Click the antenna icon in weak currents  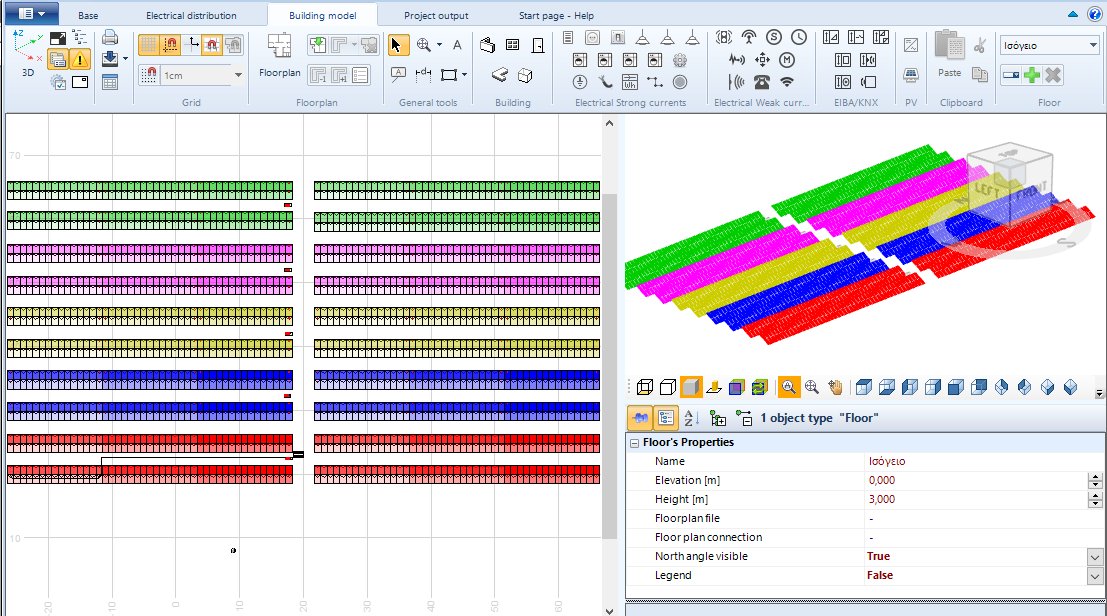pyautogui.click(x=749, y=37)
